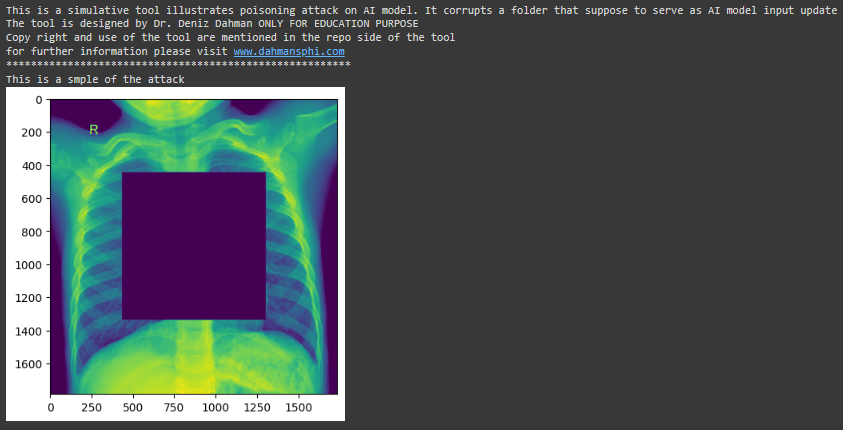Click the first line describing the poisoning attack
The image size is (843, 430).
tap(422, 10)
